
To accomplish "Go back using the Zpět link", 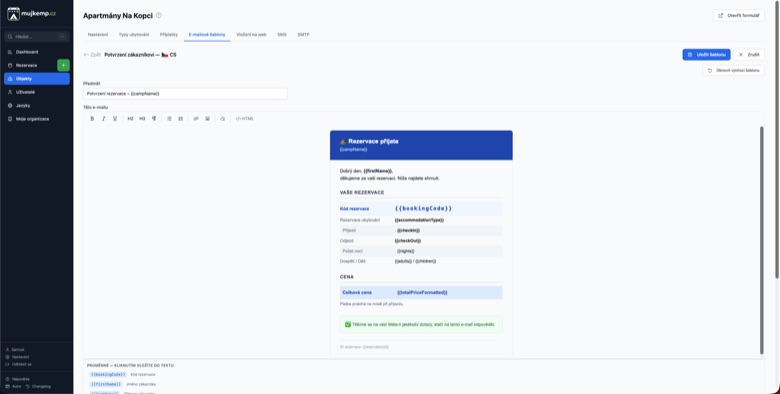I will tap(92, 55).
